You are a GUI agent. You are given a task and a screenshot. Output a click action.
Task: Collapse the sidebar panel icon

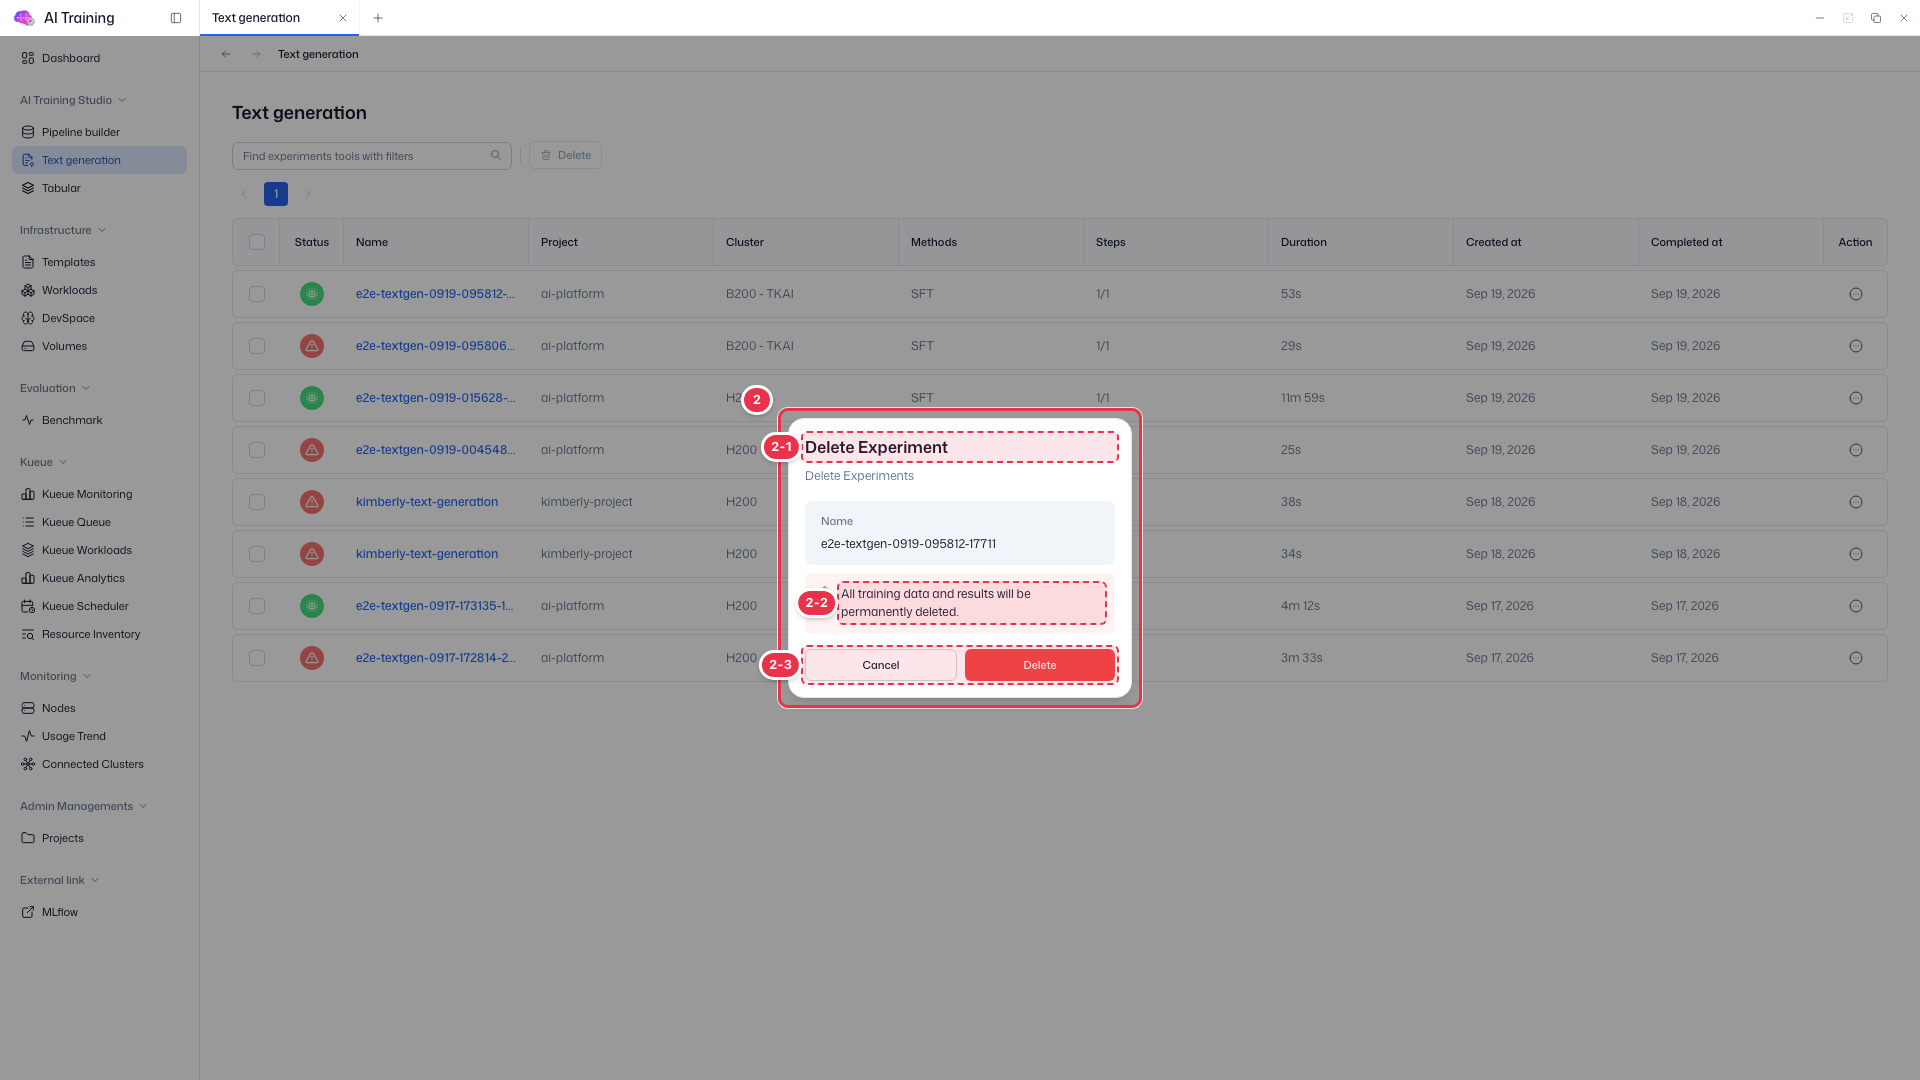pyautogui.click(x=176, y=18)
